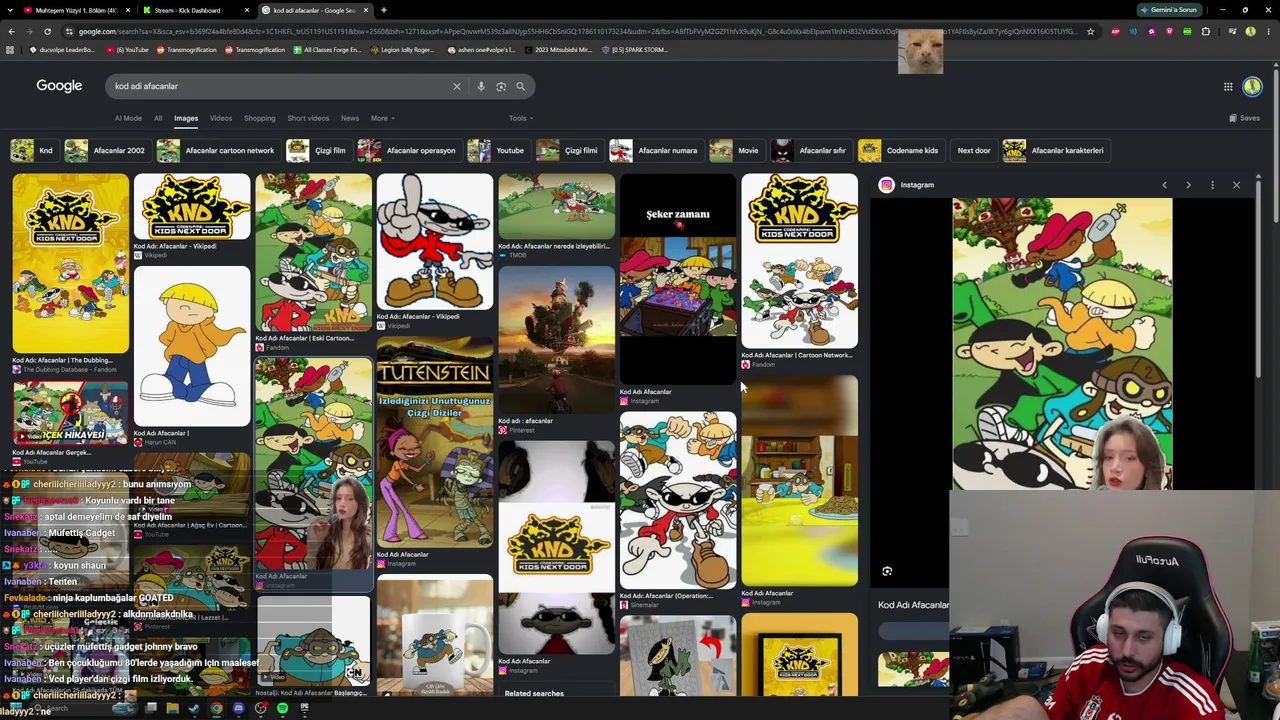This screenshot has width=1280, height=720.
Task: Filter images by Afacanlar operasyon chip
Action: point(408,151)
